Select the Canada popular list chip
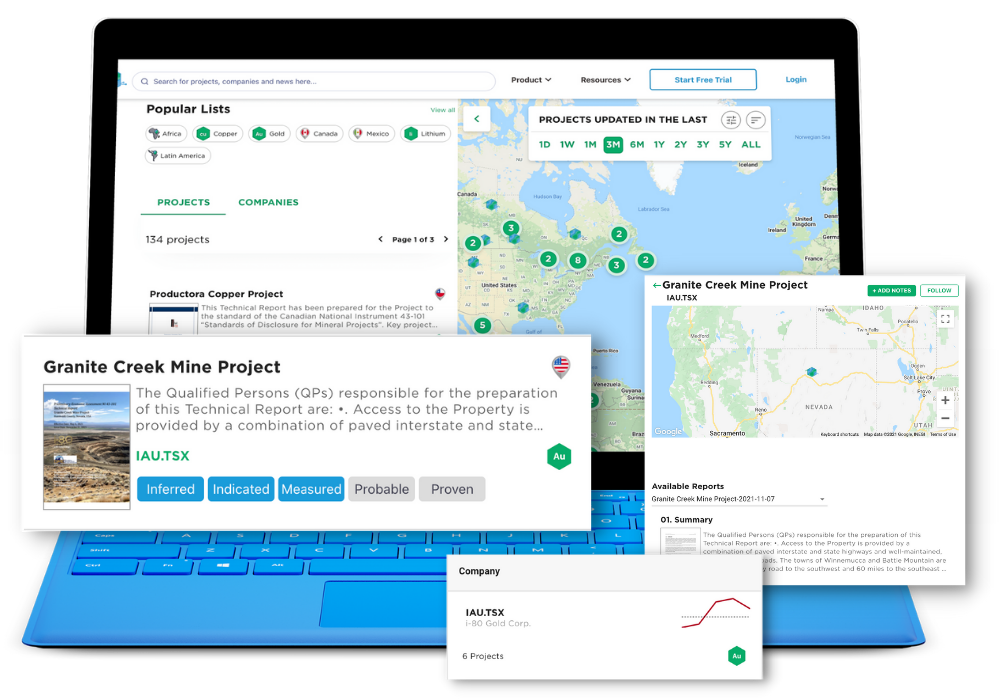The height and width of the screenshot is (700, 1000). (320, 134)
